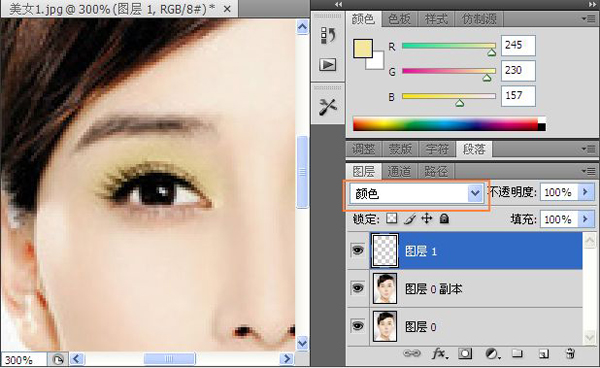The image size is (600, 368).
Task: Switch to the 仿制源 clone source tab
Action: (479, 19)
